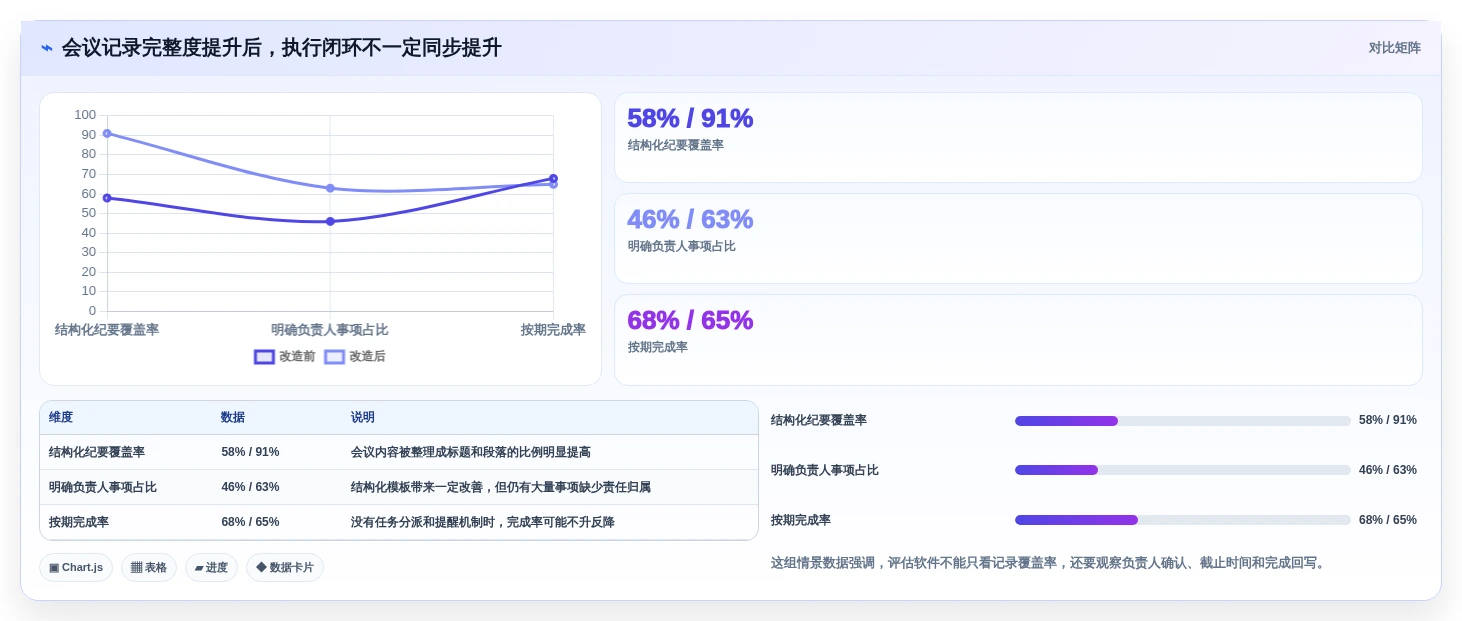Click data card caption 结构化纪要覆盖率
Image resolution: width=1462 pixels, height=621 pixels.
(x=676, y=145)
